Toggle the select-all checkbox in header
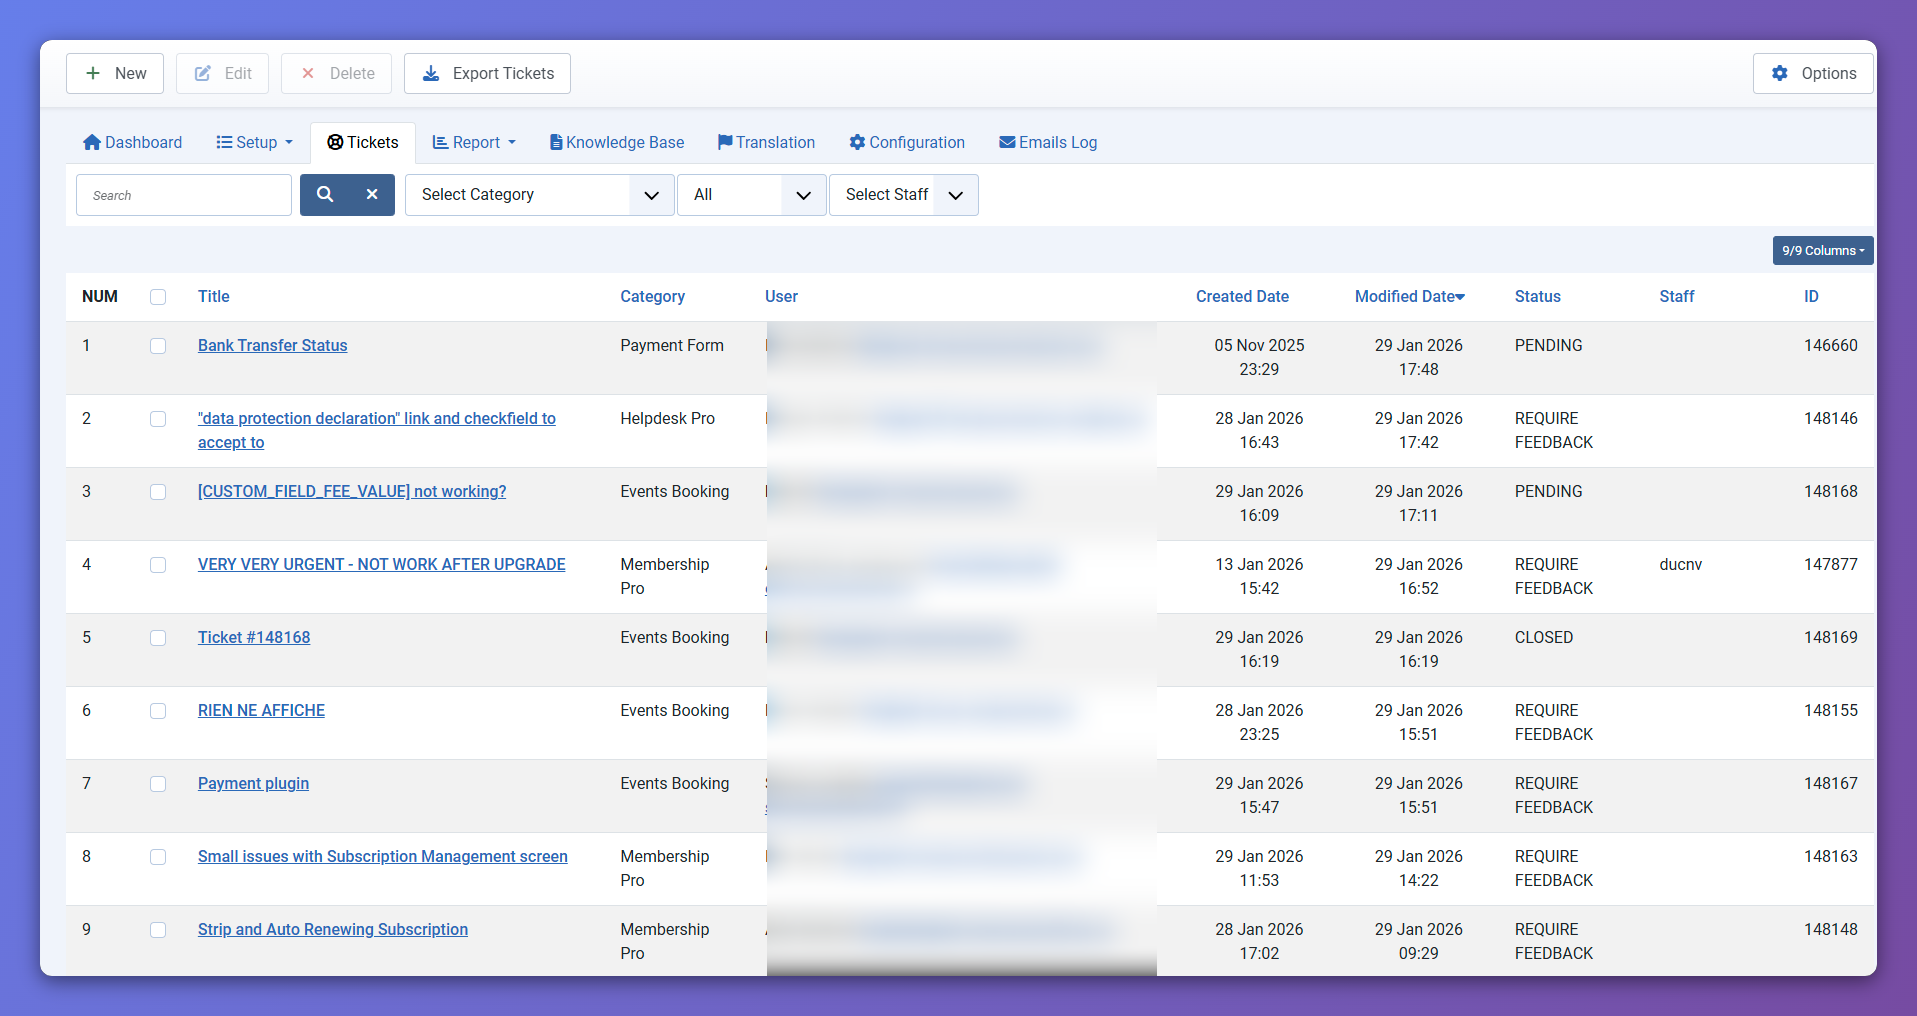1917x1016 pixels. pyautogui.click(x=158, y=297)
